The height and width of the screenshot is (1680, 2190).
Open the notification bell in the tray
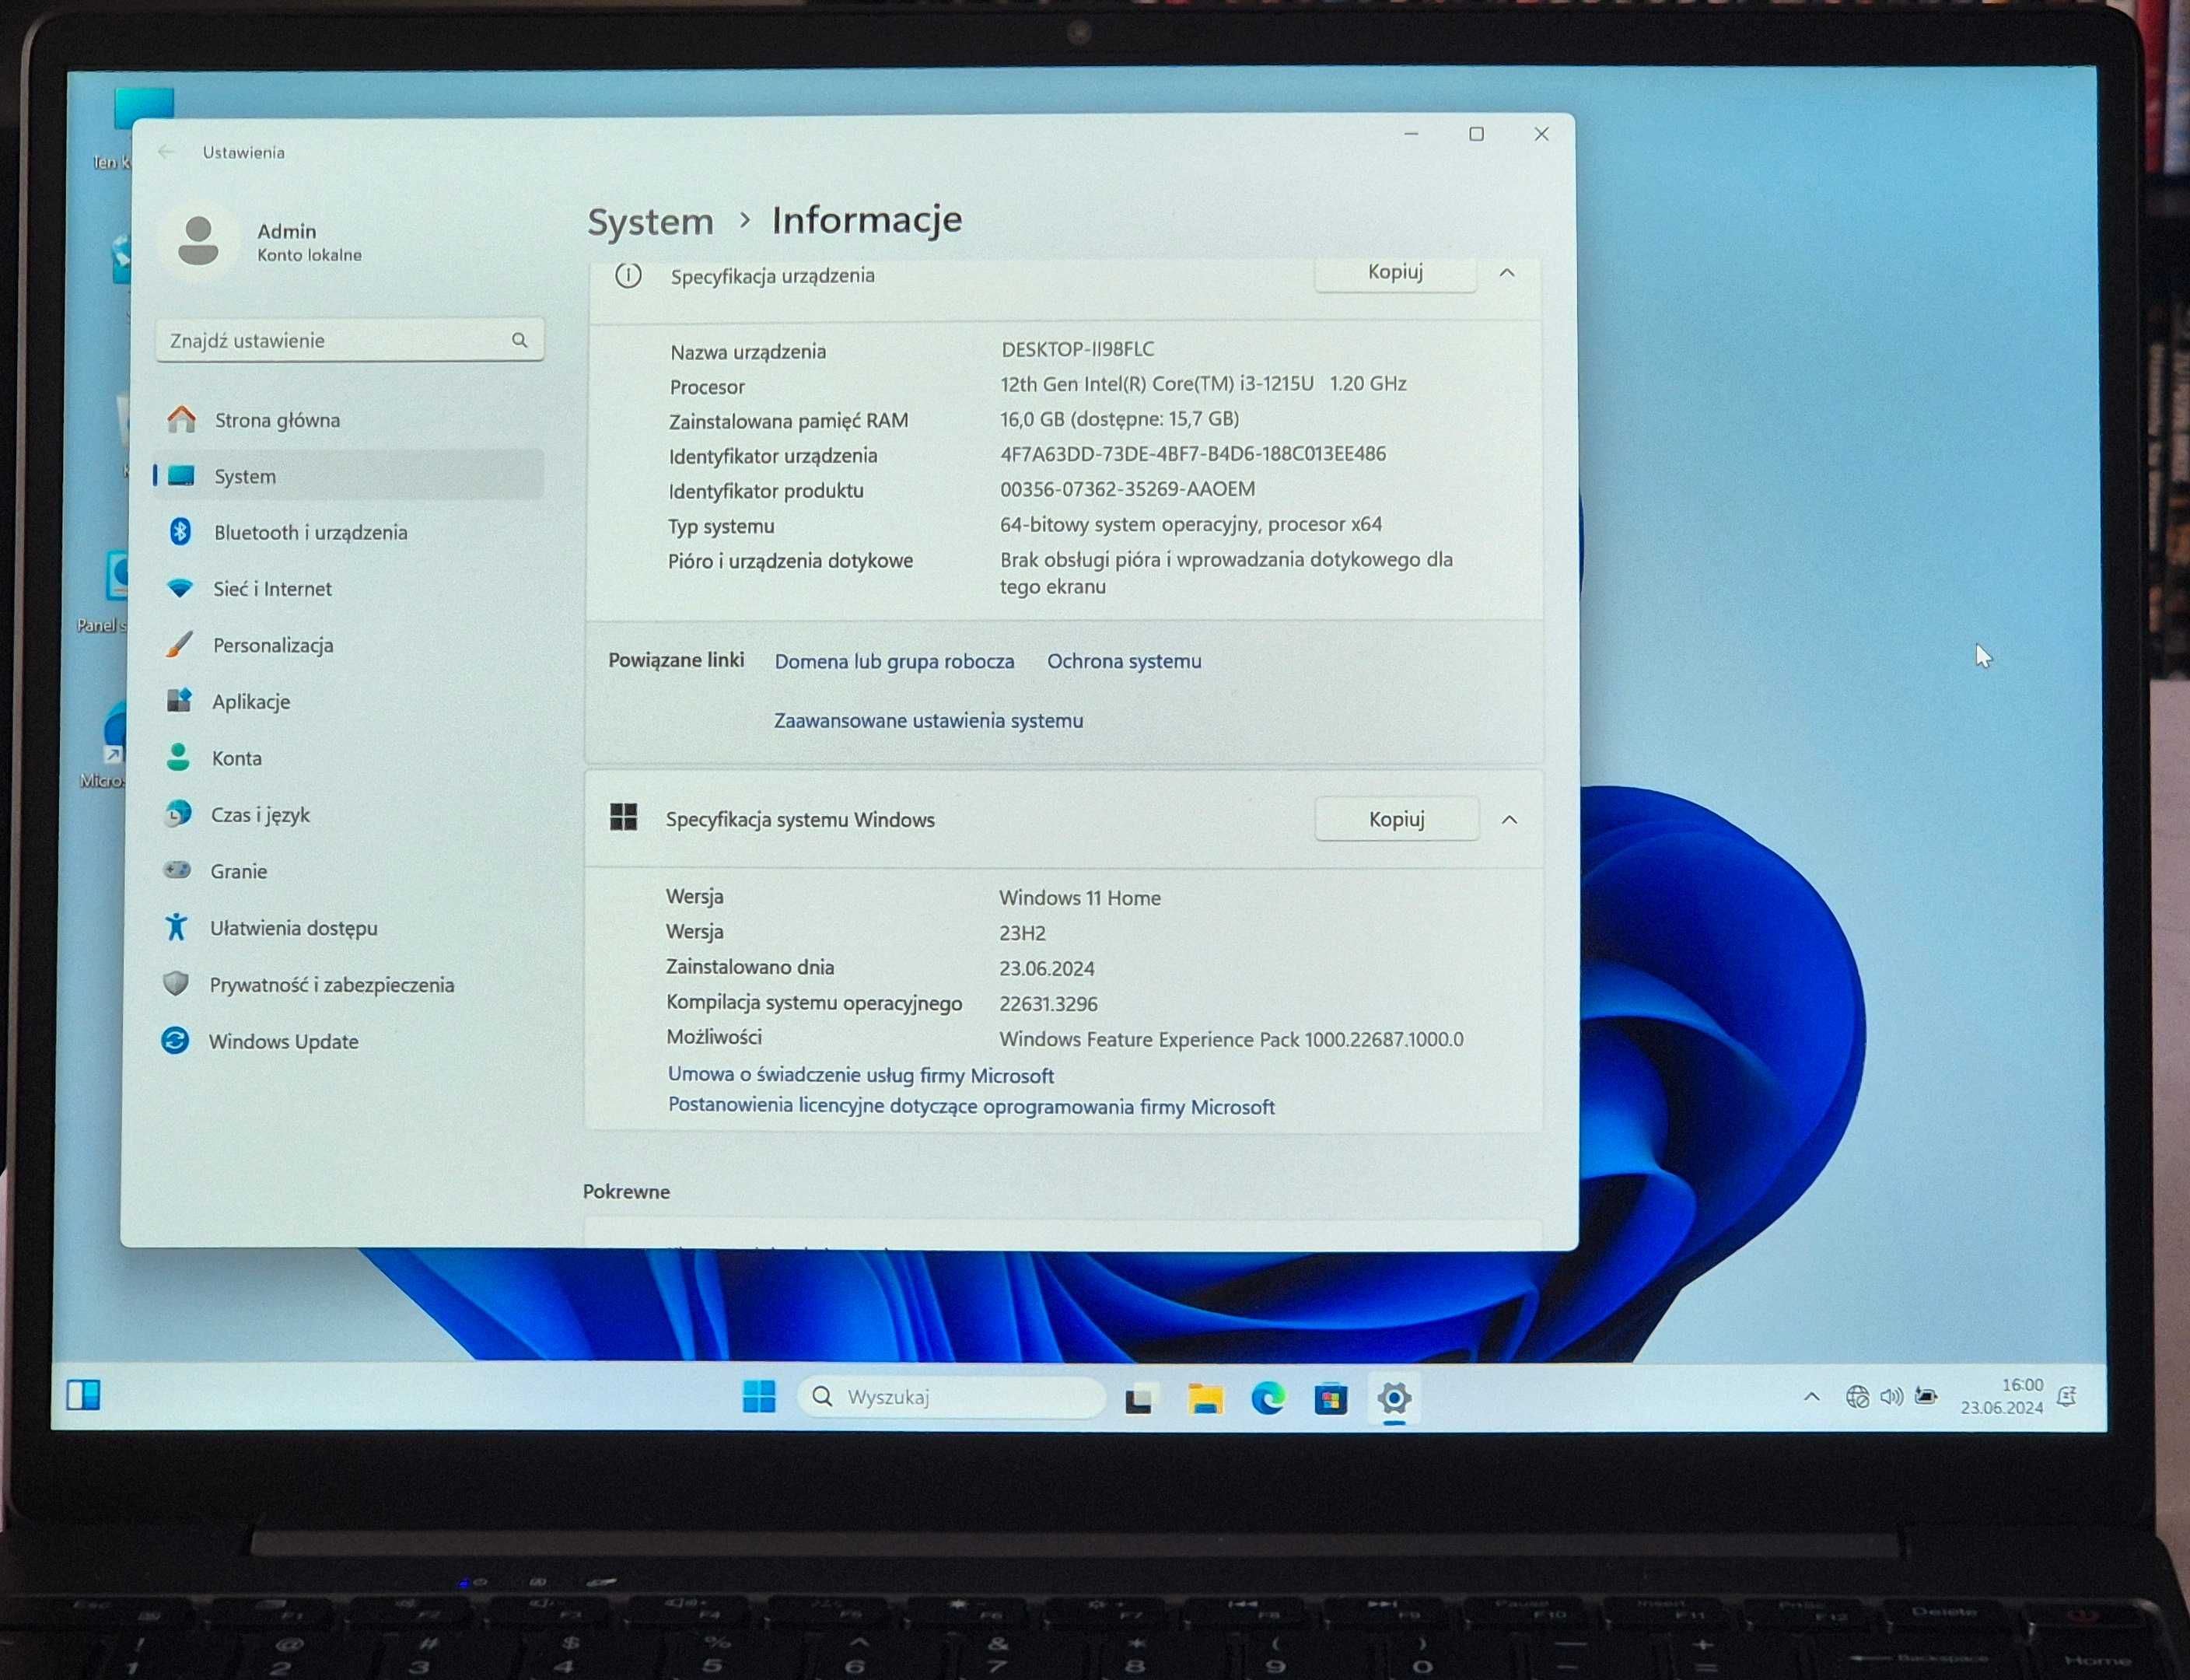(2067, 1397)
